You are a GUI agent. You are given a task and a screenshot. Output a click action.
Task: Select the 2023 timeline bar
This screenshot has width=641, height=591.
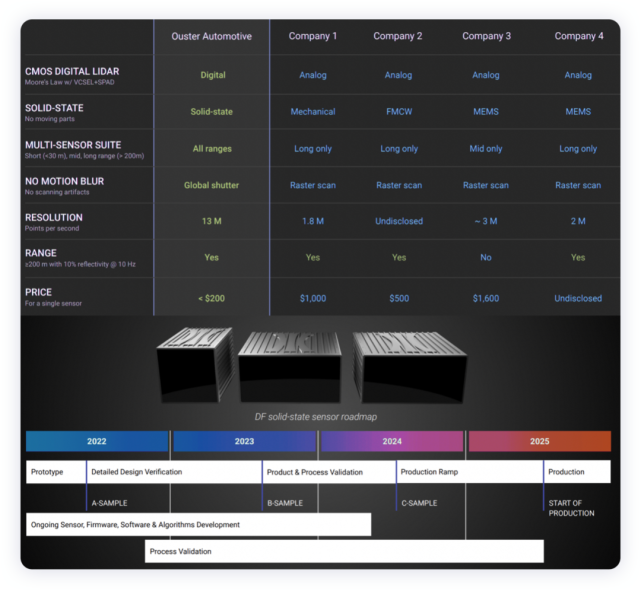pyautogui.click(x=244, y=441)
